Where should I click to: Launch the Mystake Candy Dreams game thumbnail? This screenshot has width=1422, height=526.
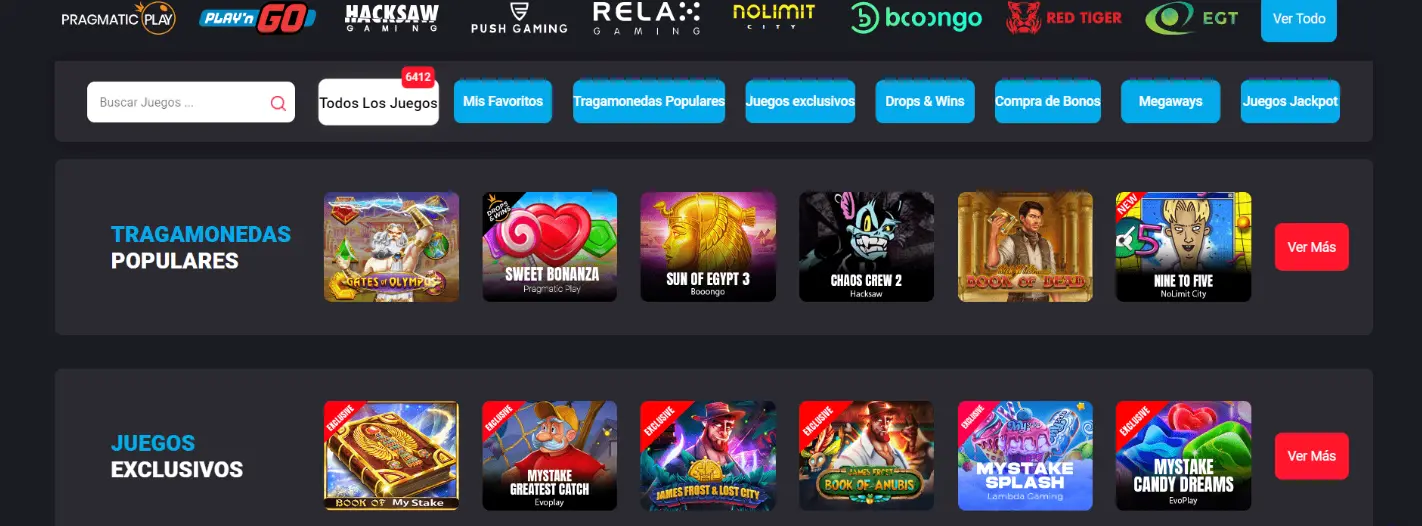coord(1184,456)
